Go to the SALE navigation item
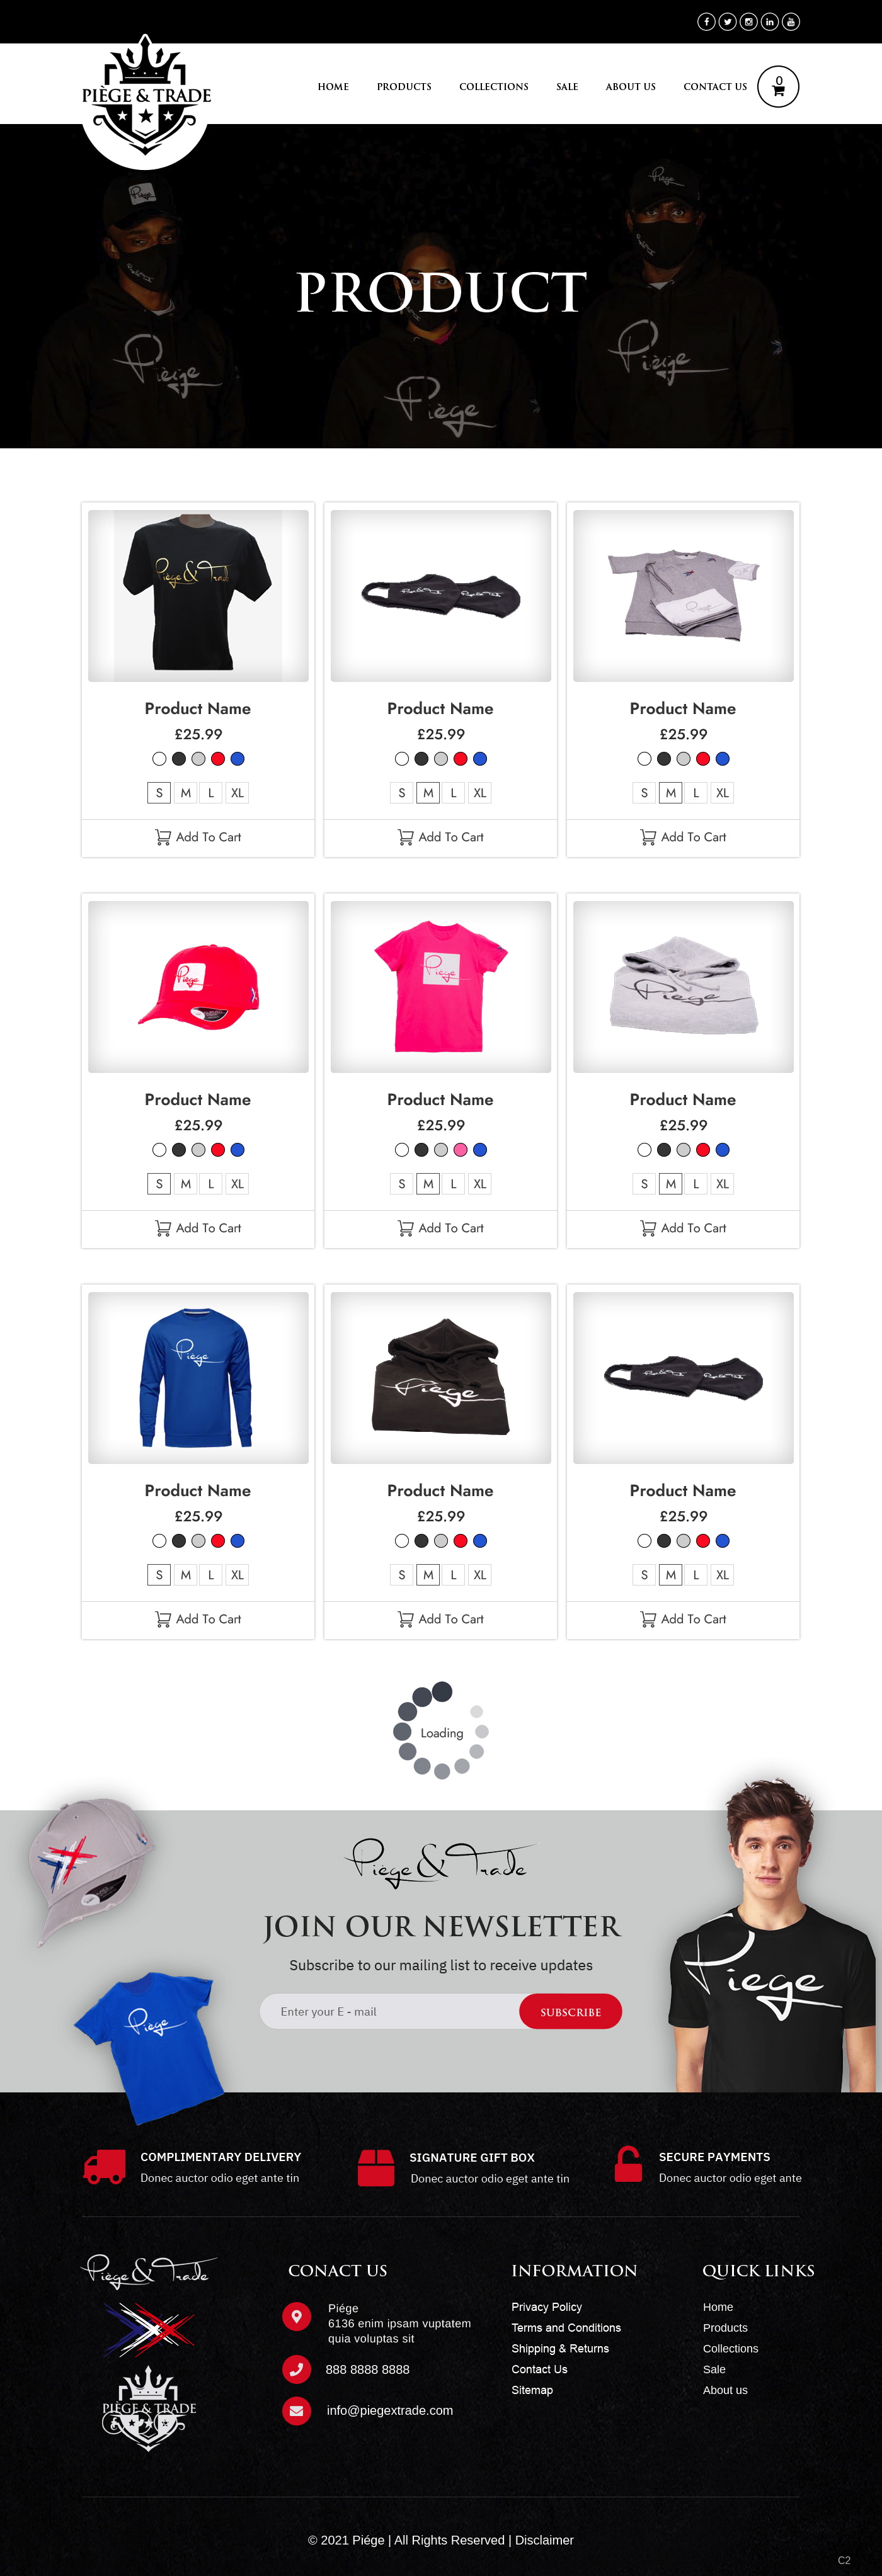This screenshot has height=2576, width=882. tap(567, 87)
